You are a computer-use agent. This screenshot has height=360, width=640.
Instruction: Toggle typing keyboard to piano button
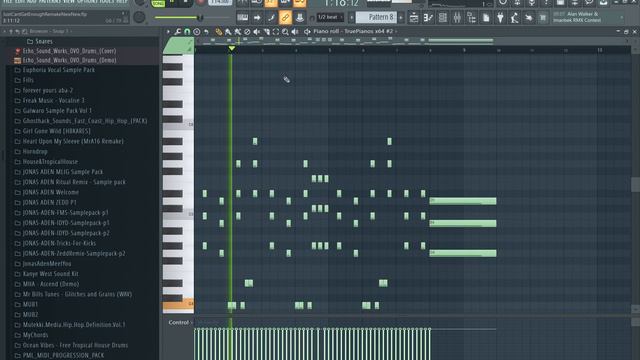point(242,18)
